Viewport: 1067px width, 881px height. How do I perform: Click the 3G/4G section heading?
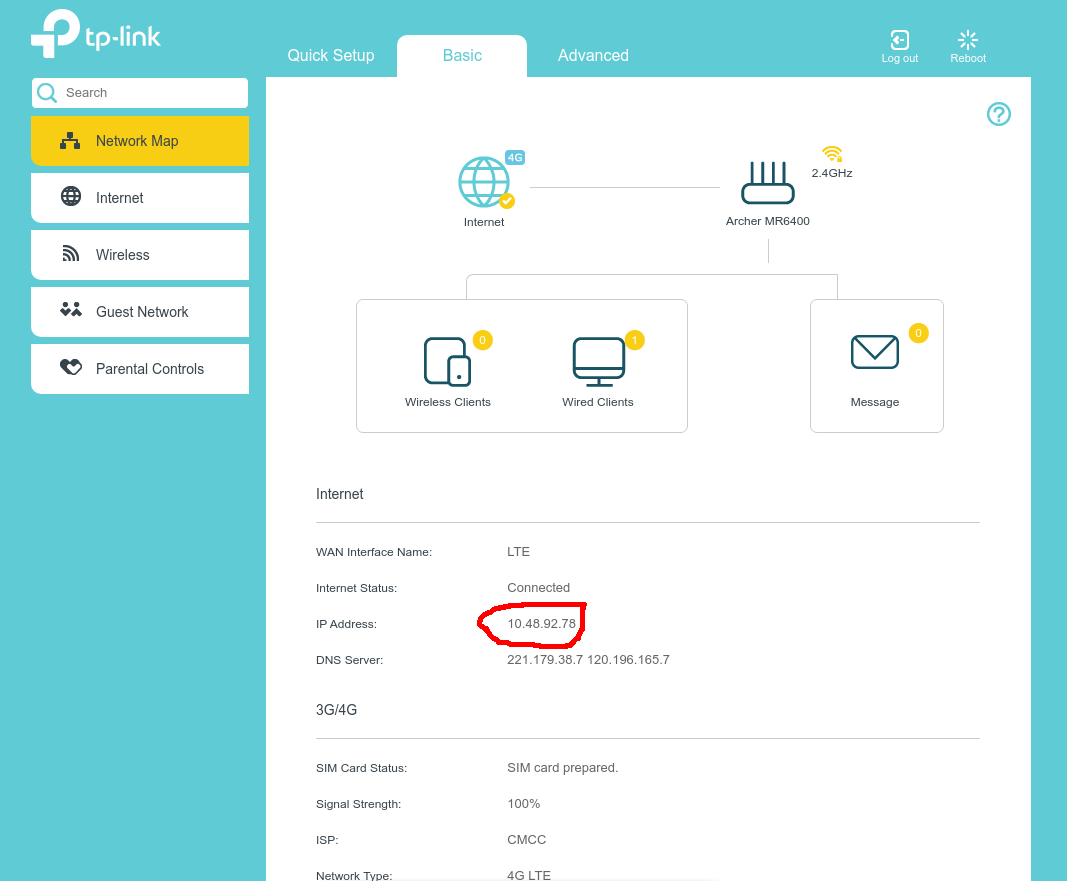[336, 710]
